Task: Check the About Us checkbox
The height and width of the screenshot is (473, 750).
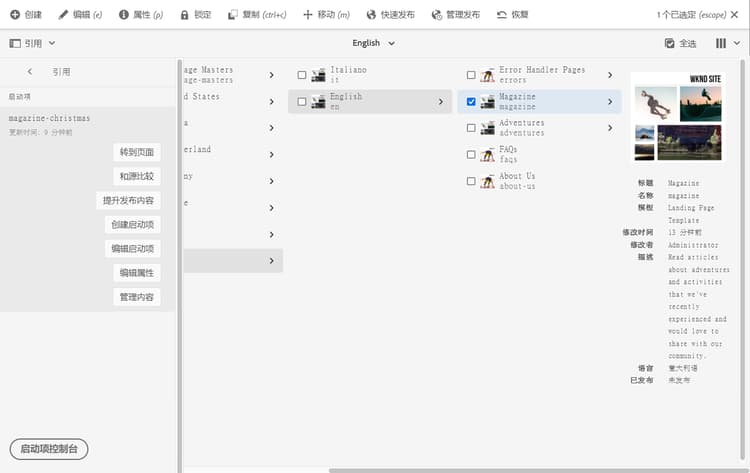Action: (471, 181)
